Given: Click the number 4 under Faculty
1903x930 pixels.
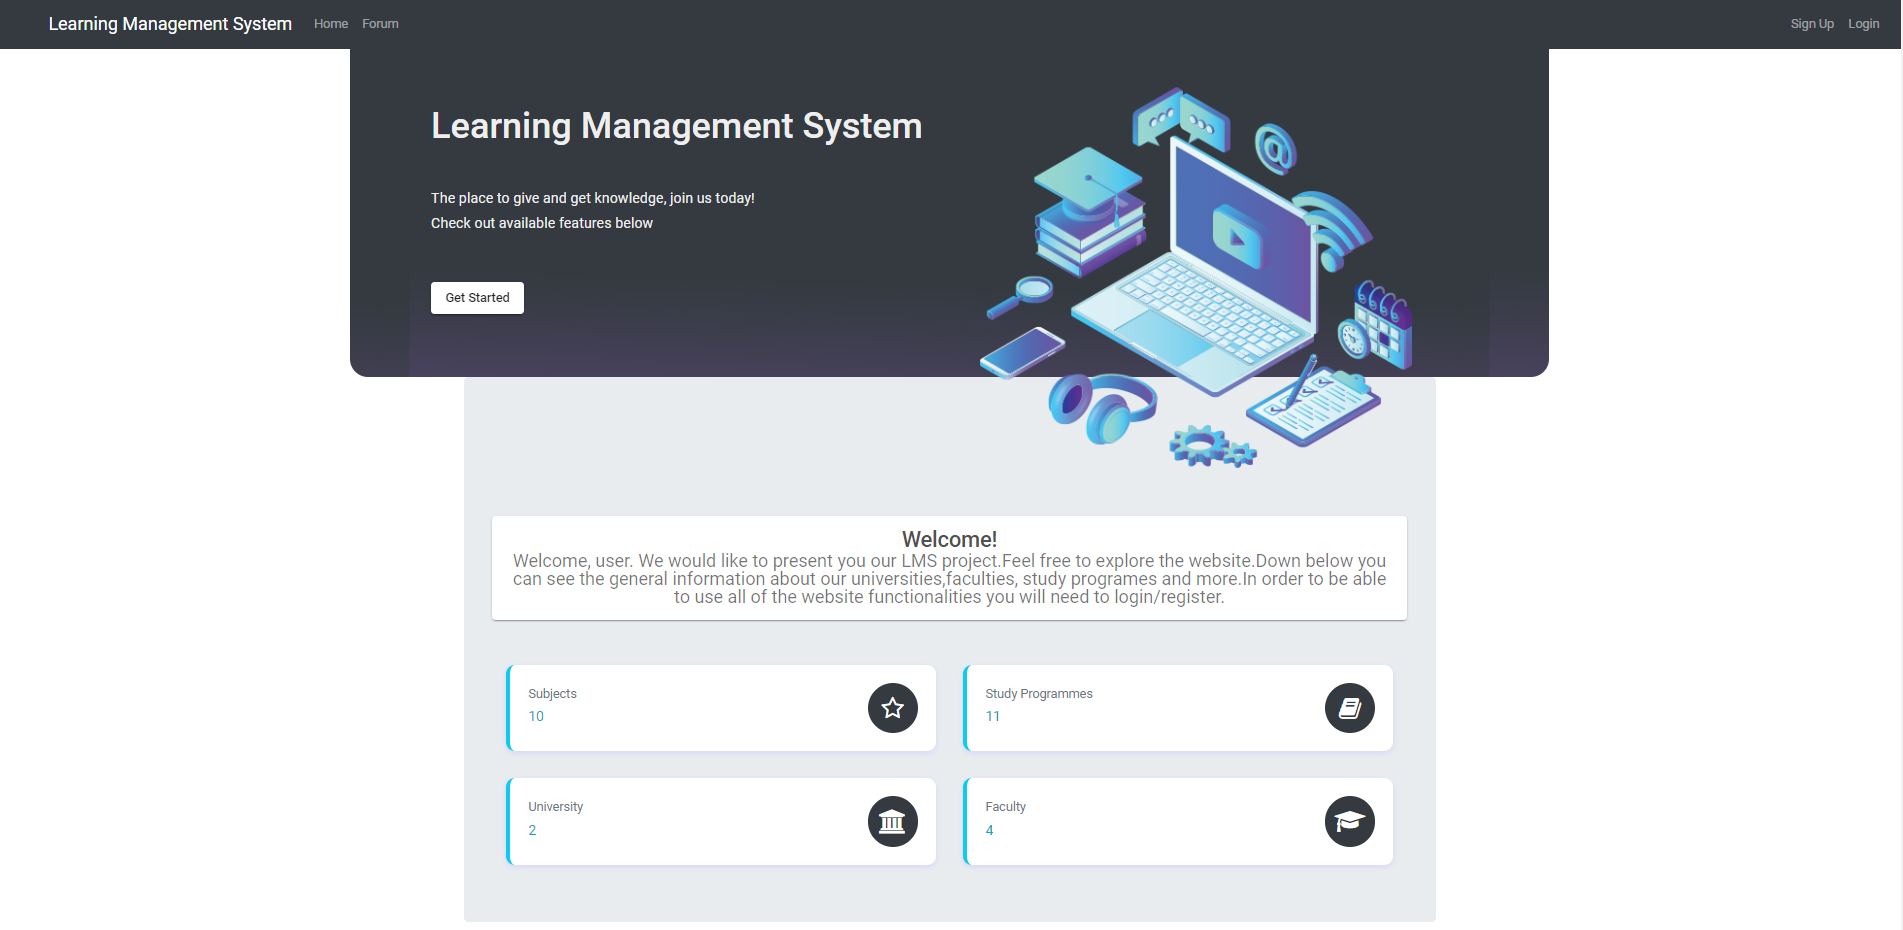Looking at the screenshot, I should coord(989,830).
